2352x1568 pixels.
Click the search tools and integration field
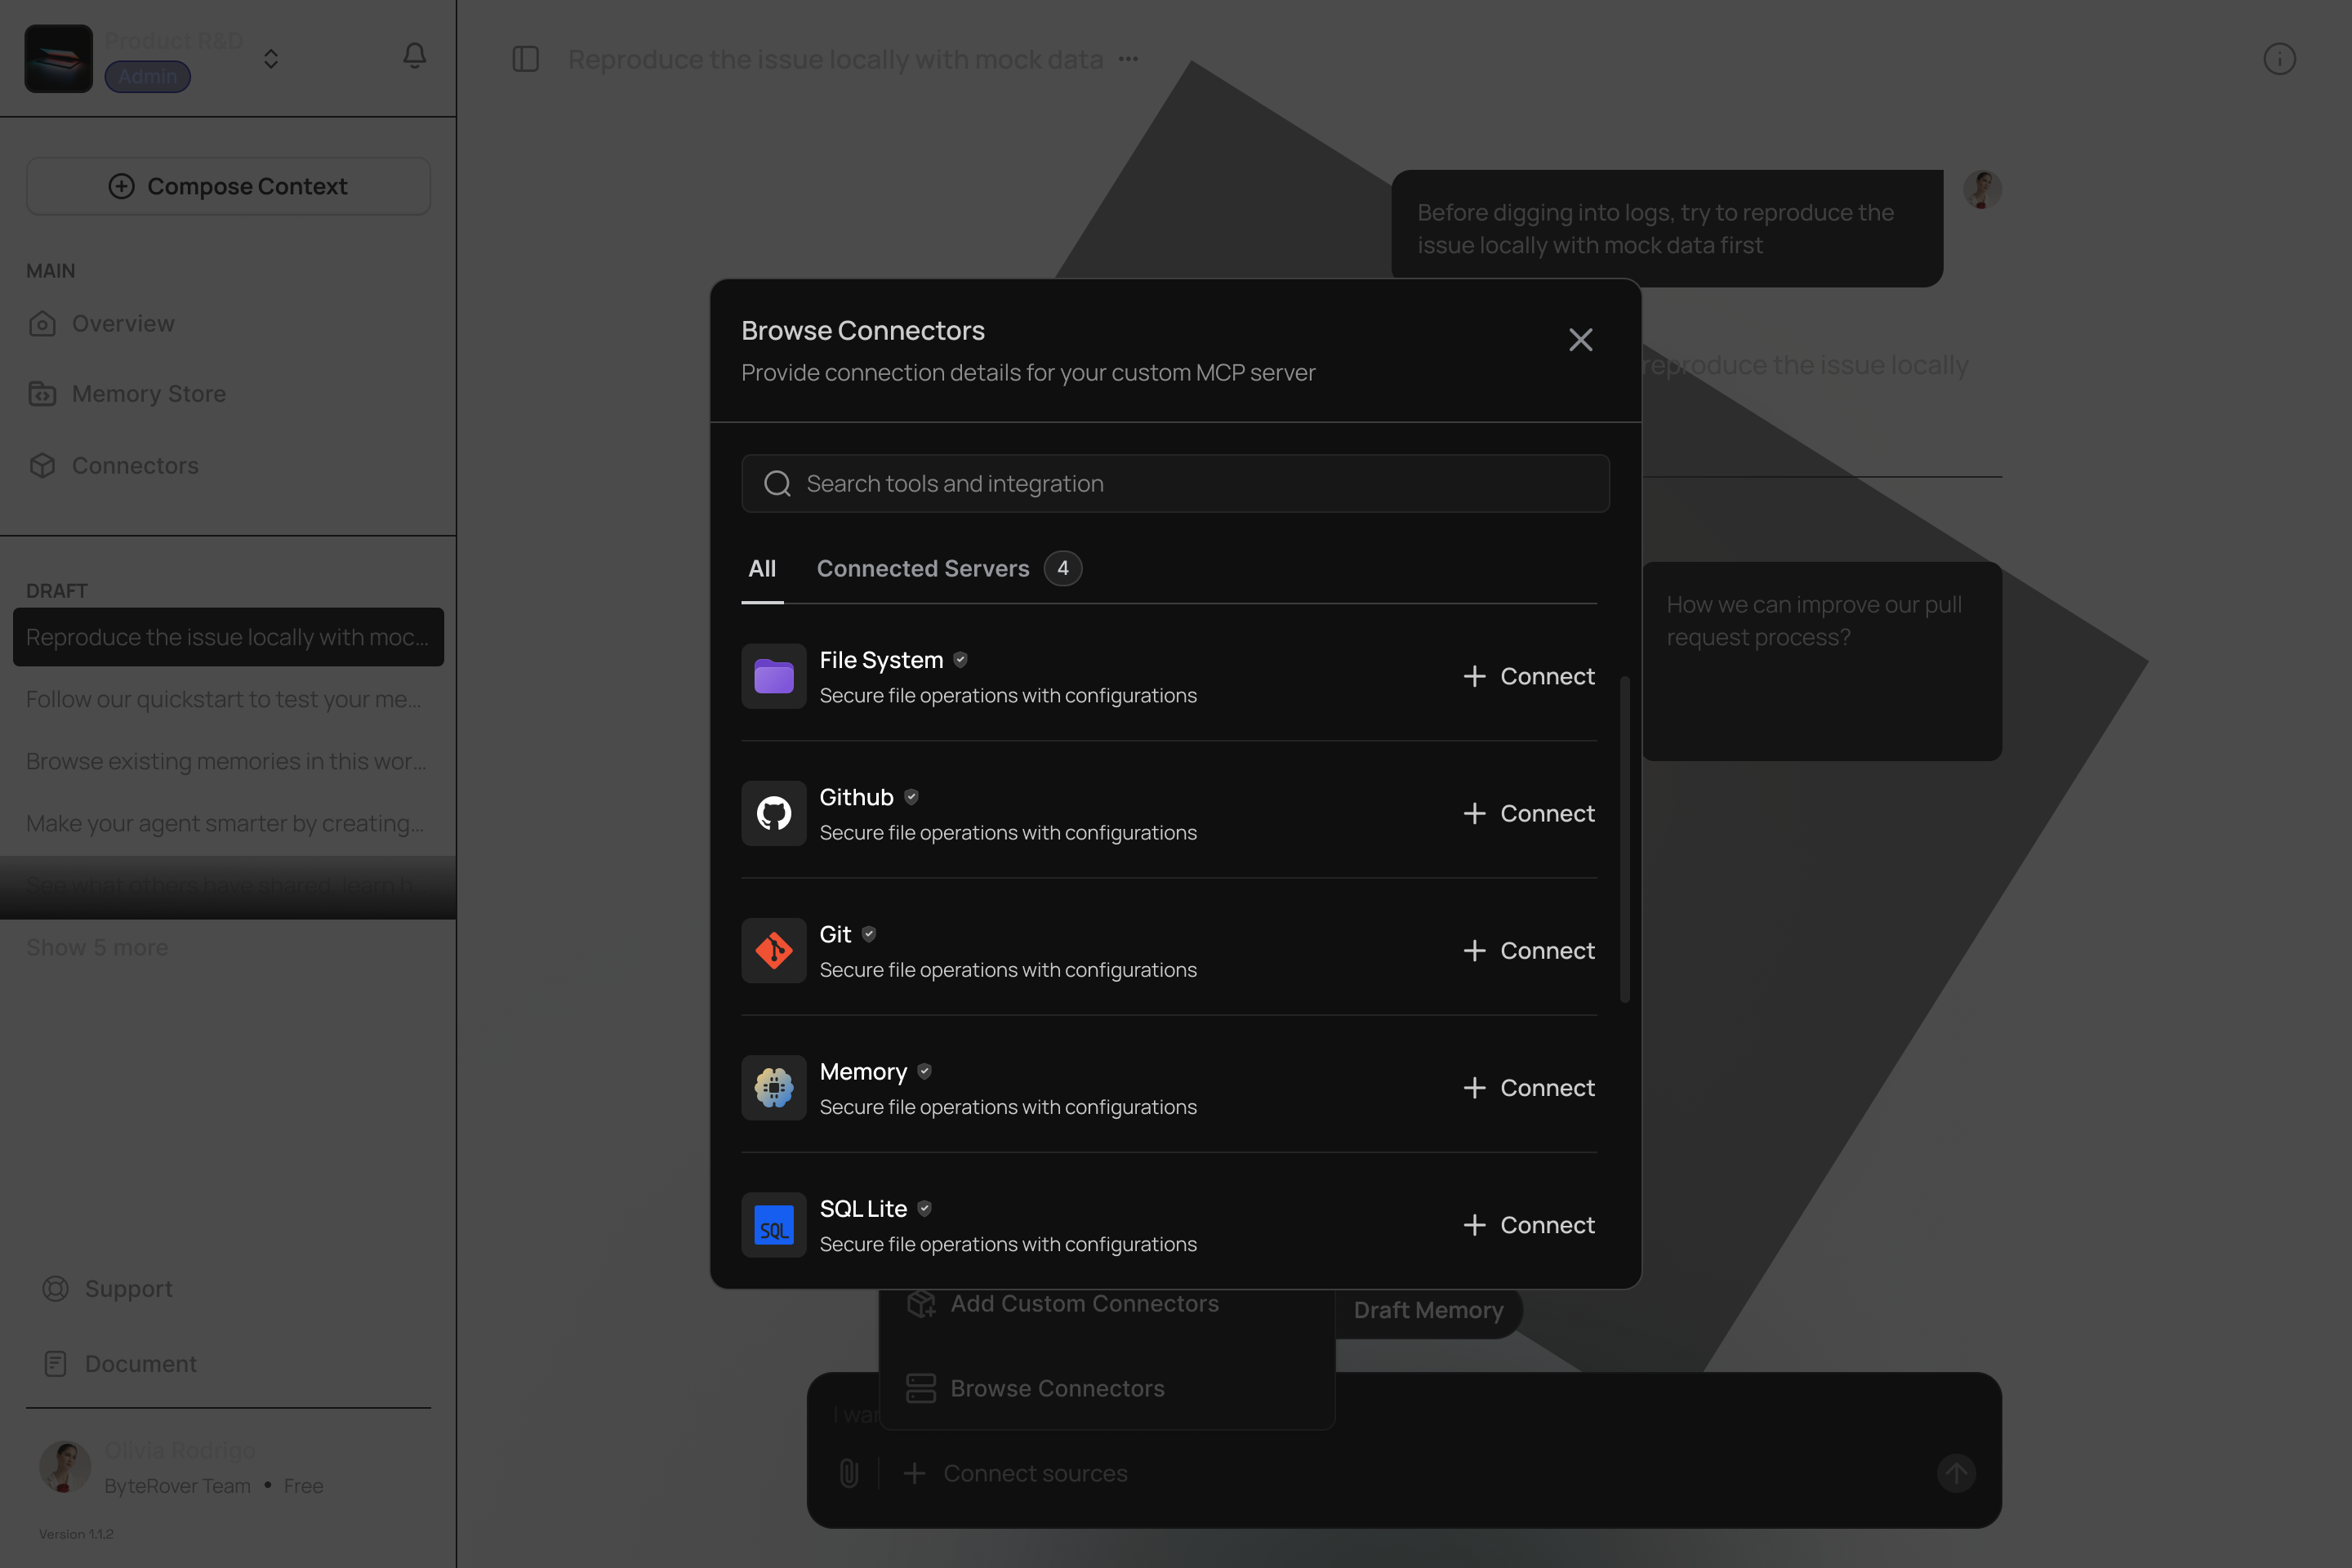1174,483
